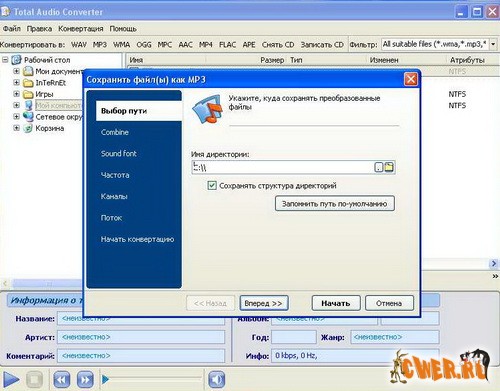The height and width of the screenshot is (391, 500).
Task: Click the fast-forward track button
Action: 85,379
